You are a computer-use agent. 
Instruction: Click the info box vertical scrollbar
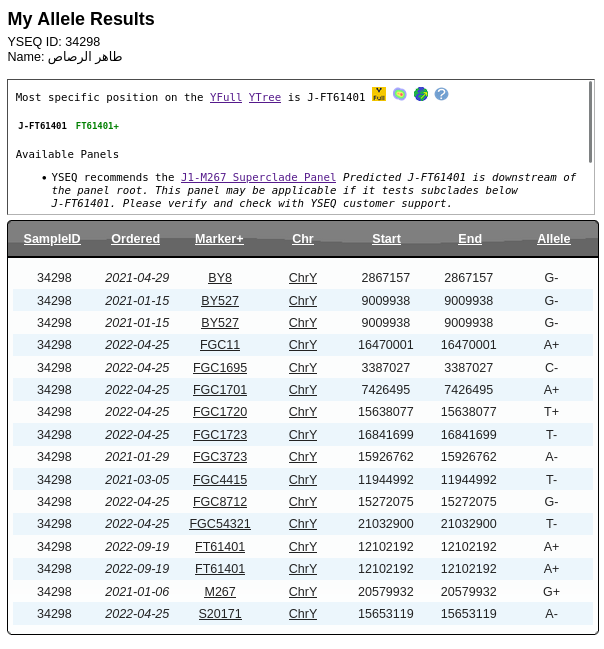coord(590,122)
